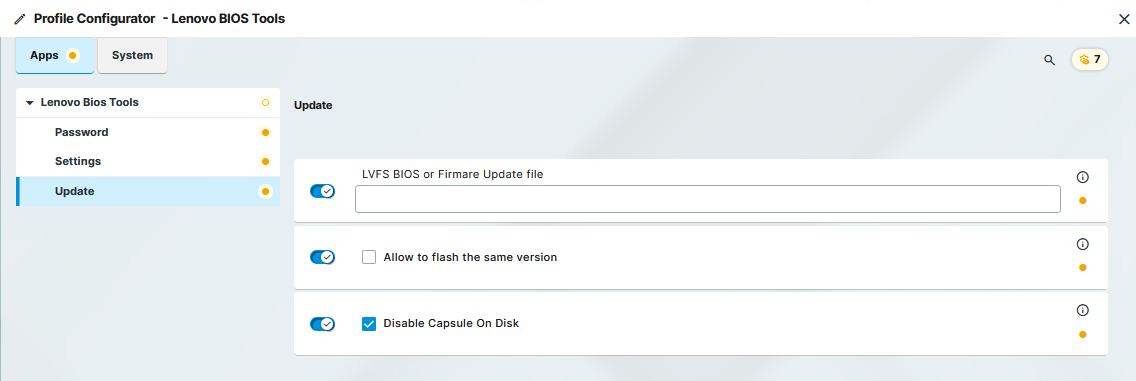Collapse the Lenovo Bios Tools tree node
This screenshot has width=1136, height=381.
[30, 103]
